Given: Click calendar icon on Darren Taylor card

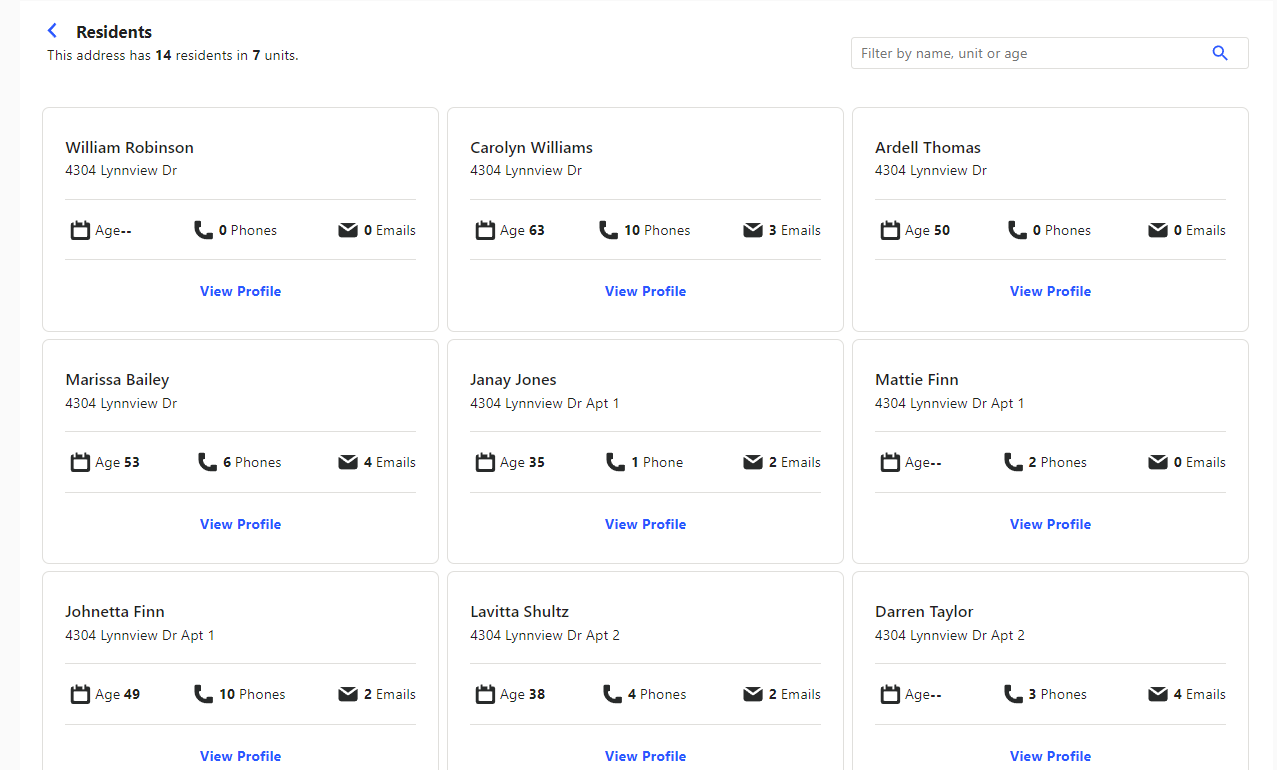Looking at the screenshot, I should click(x=890, y=694).
